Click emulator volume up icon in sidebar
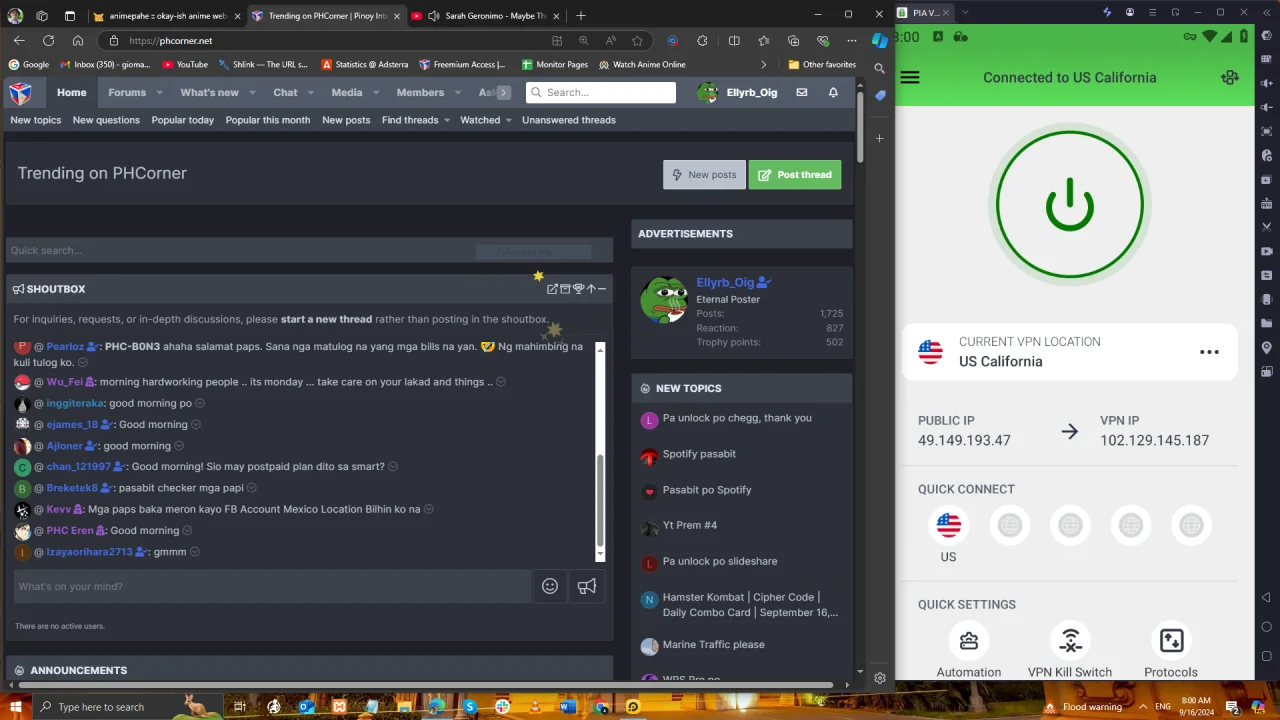Screen dimensions: 1280x720 tap(1267, 83)
